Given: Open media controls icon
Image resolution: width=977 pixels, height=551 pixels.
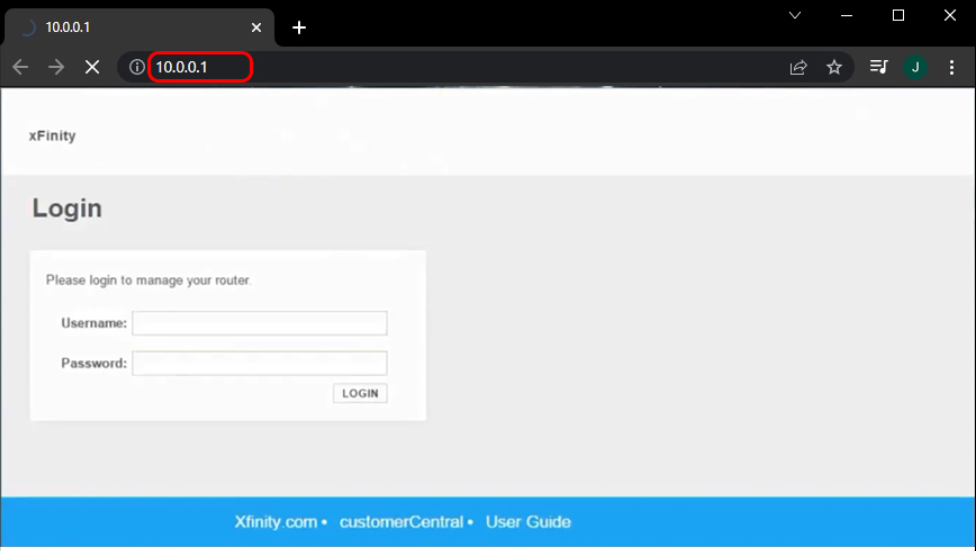Looking at the screenshot, I should 879,66.
